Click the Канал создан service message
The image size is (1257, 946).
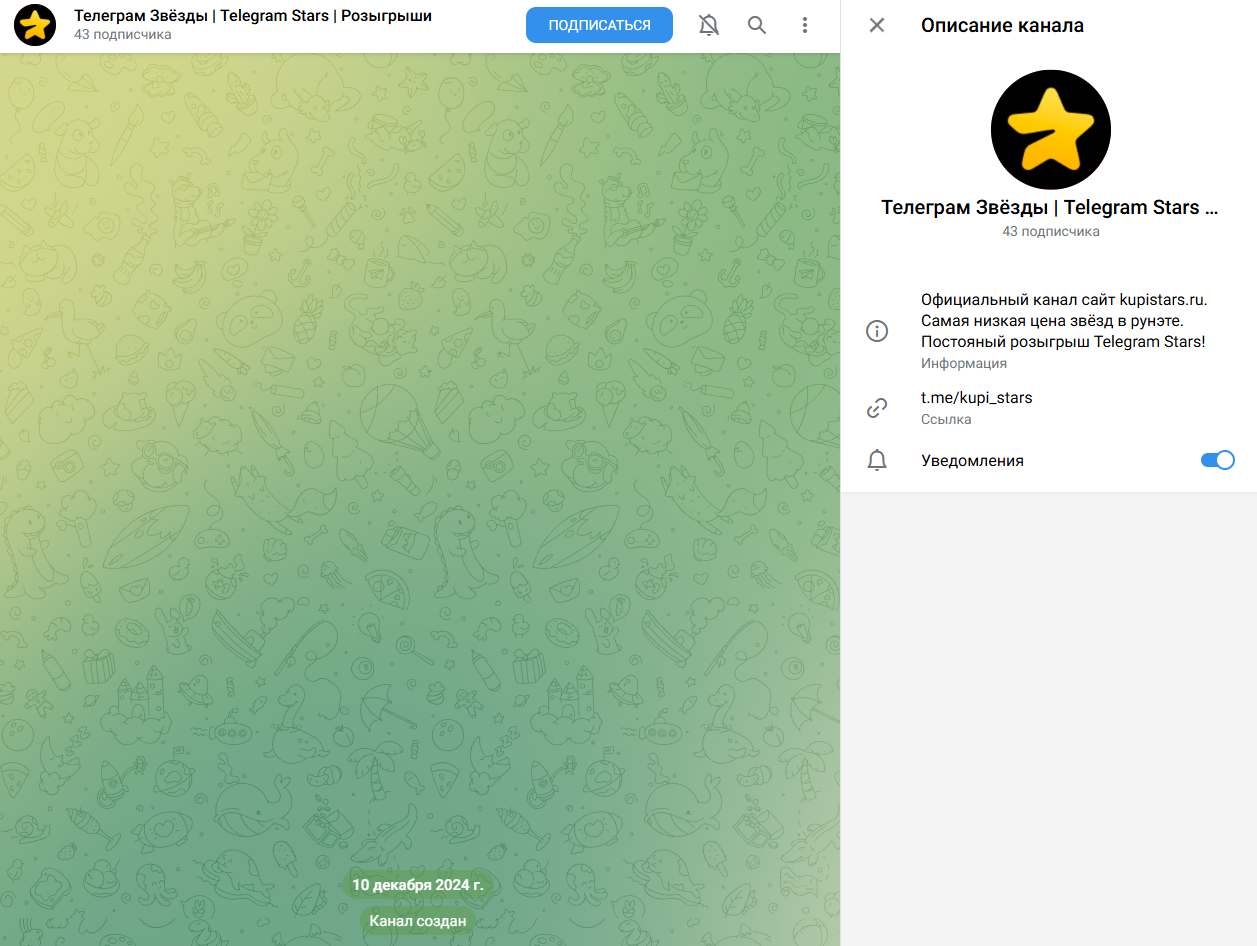coord(418,921)
